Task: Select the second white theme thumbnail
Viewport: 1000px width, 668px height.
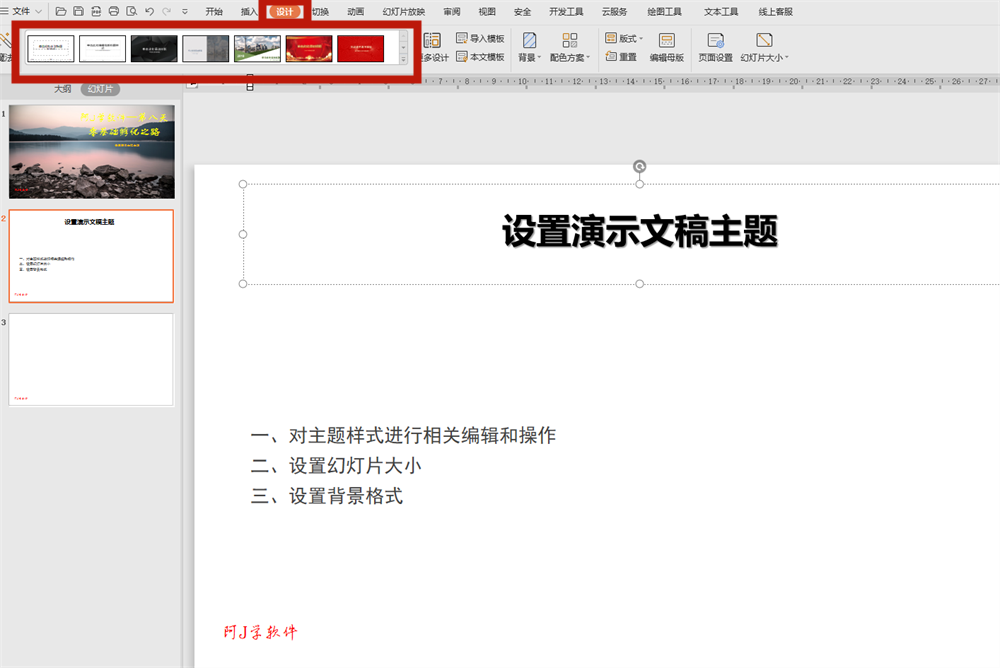Action: 103,48
